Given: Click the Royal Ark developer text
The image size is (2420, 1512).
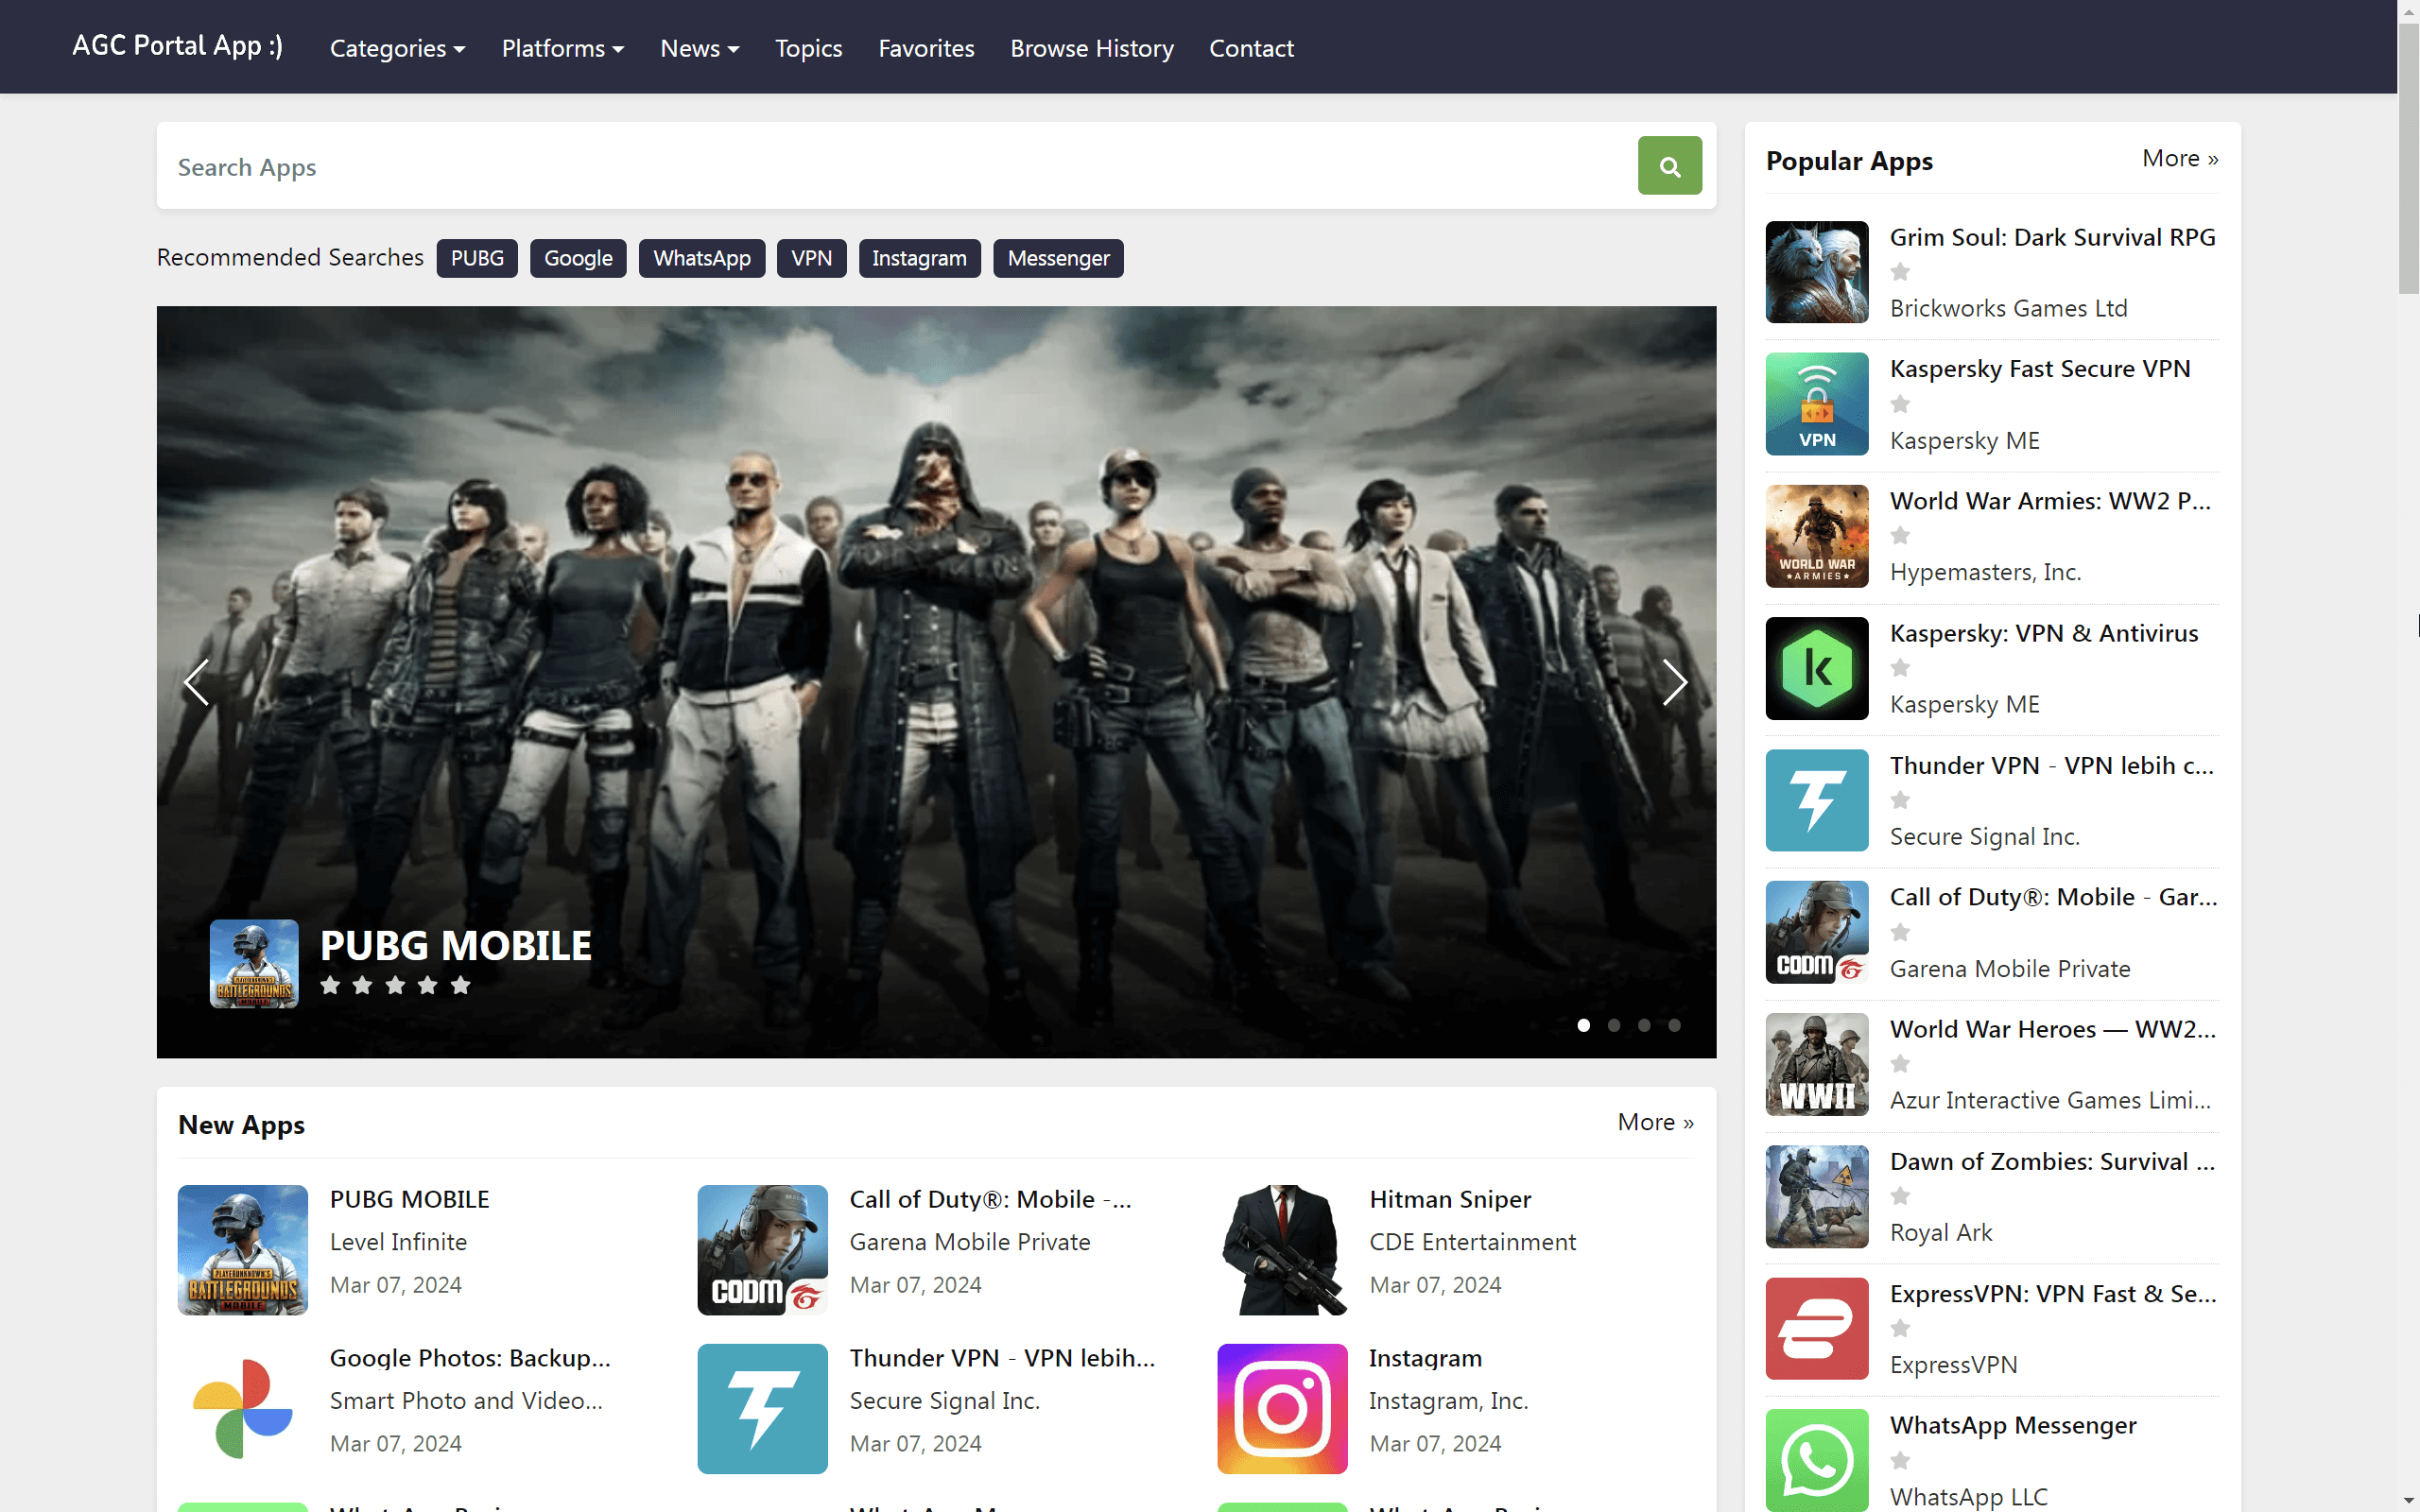Looking at the screenshot, I should [x=1941, y=1232].
